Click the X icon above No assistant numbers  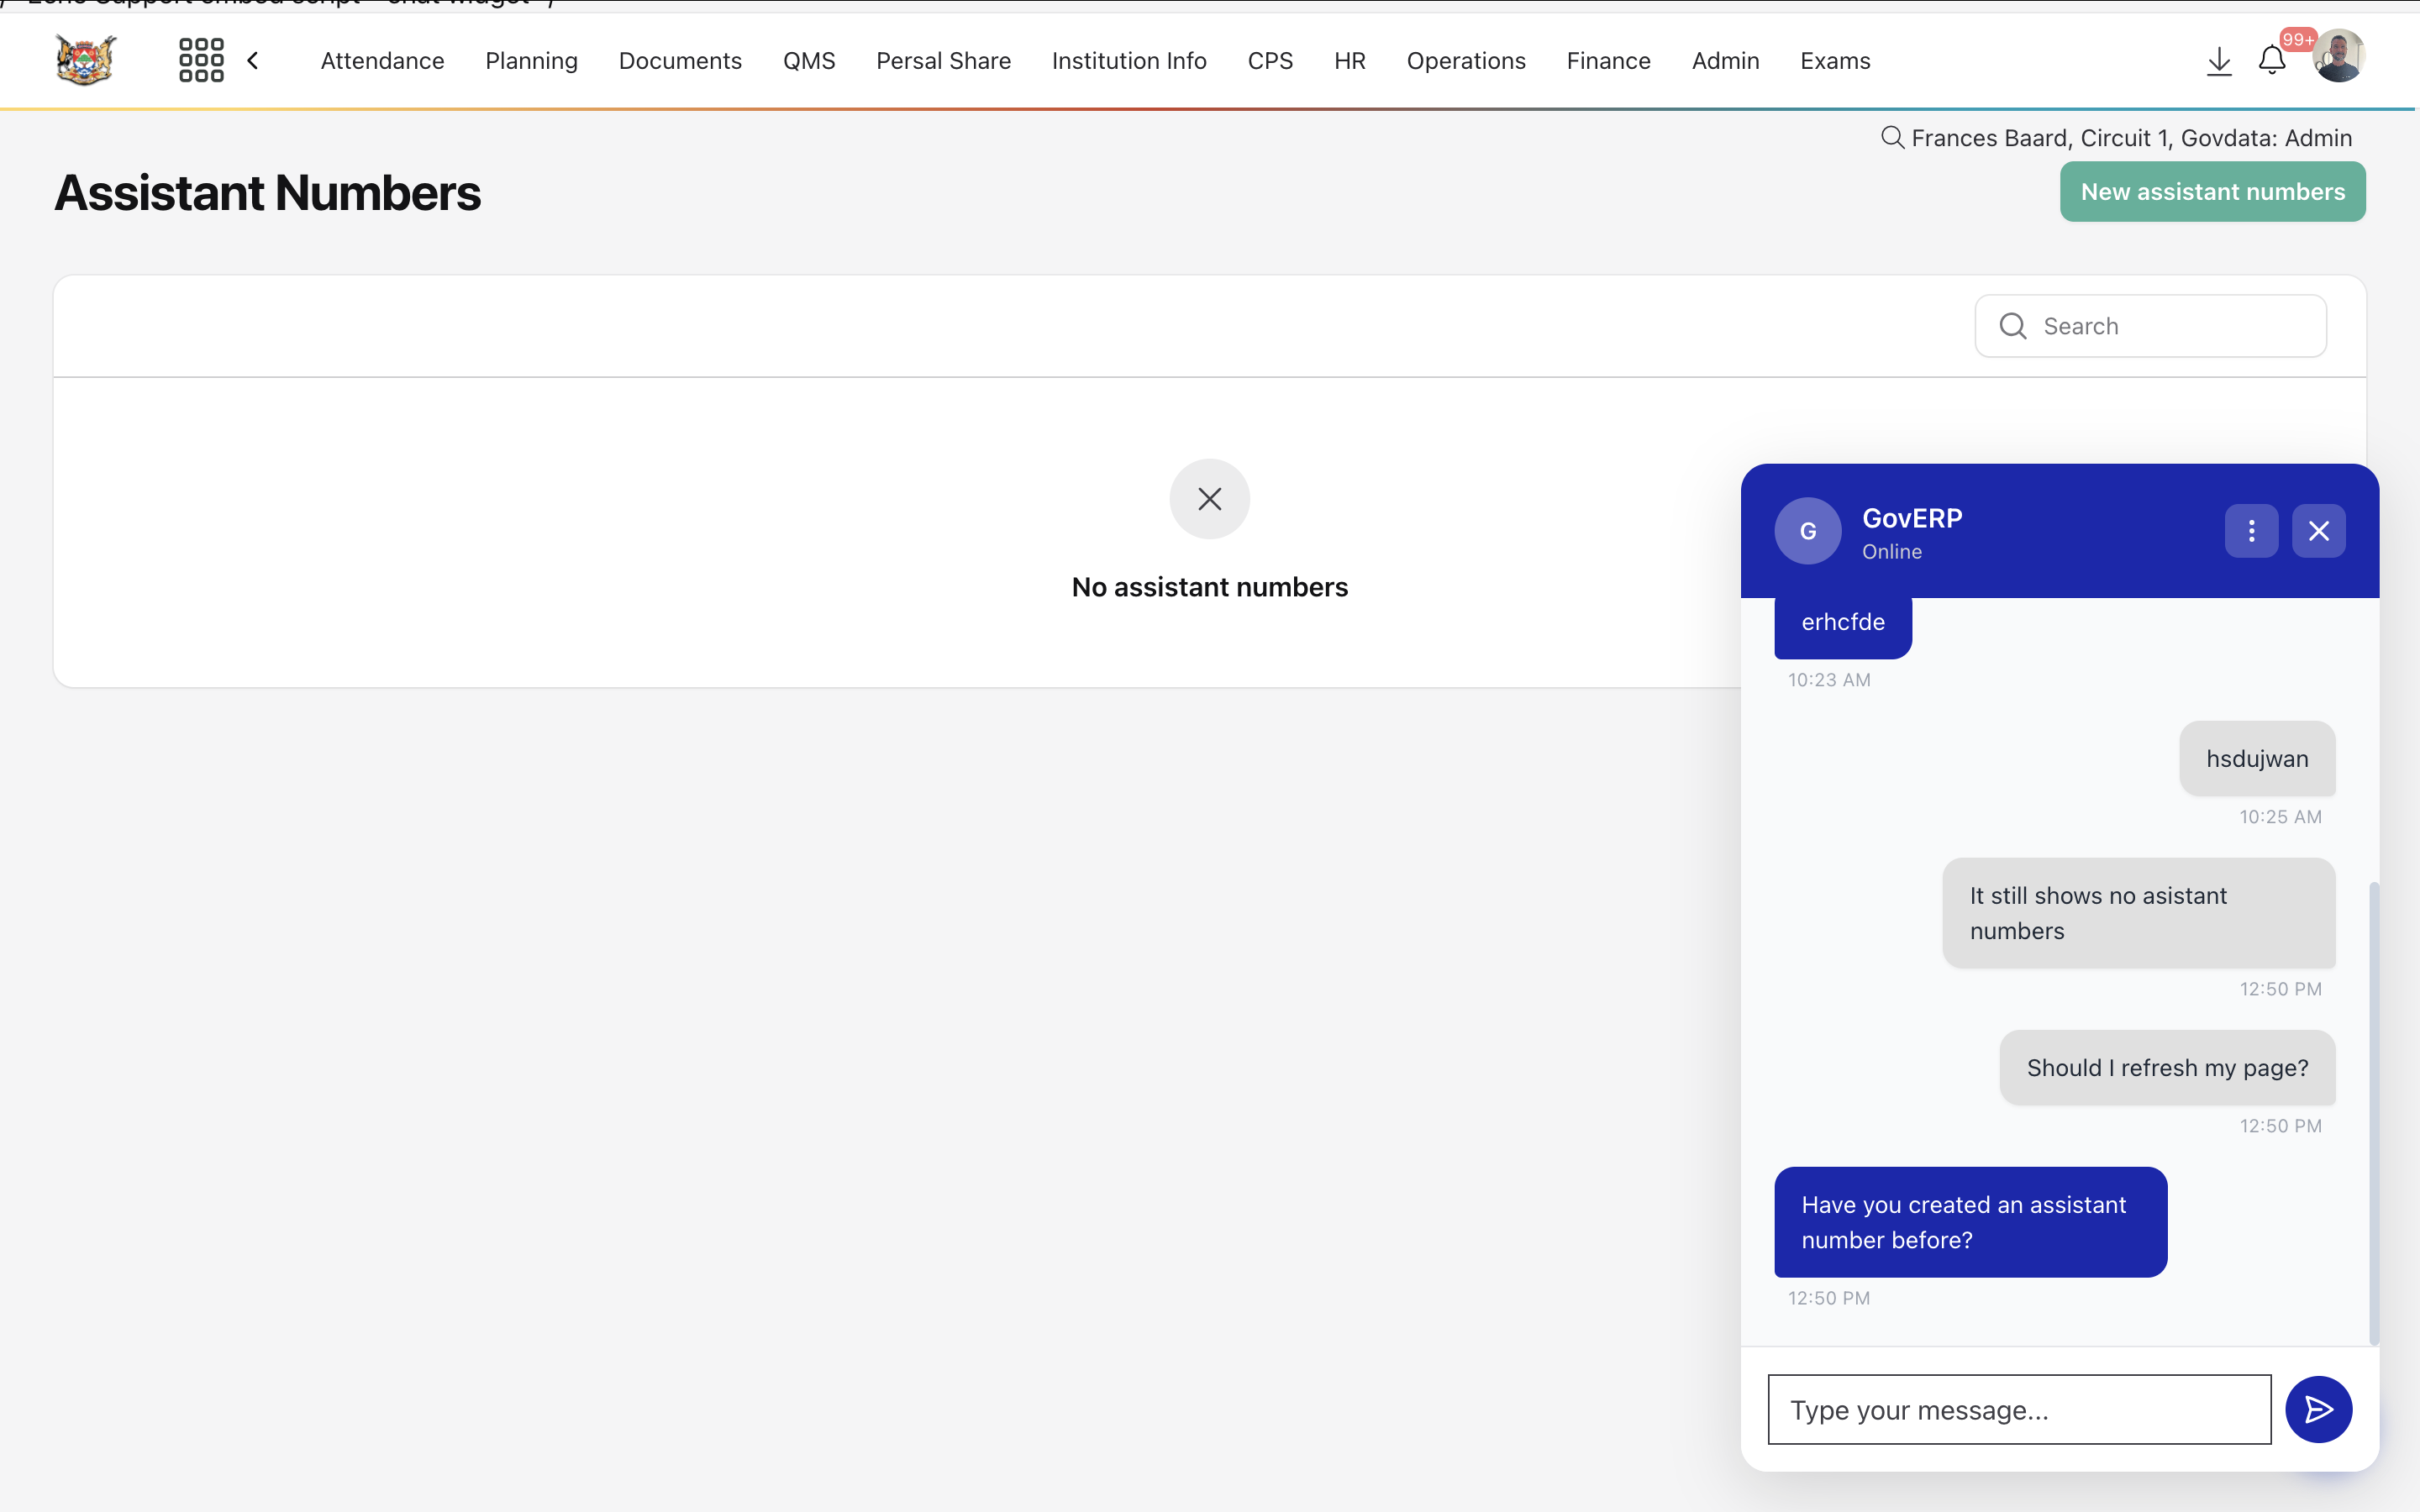1209,498
